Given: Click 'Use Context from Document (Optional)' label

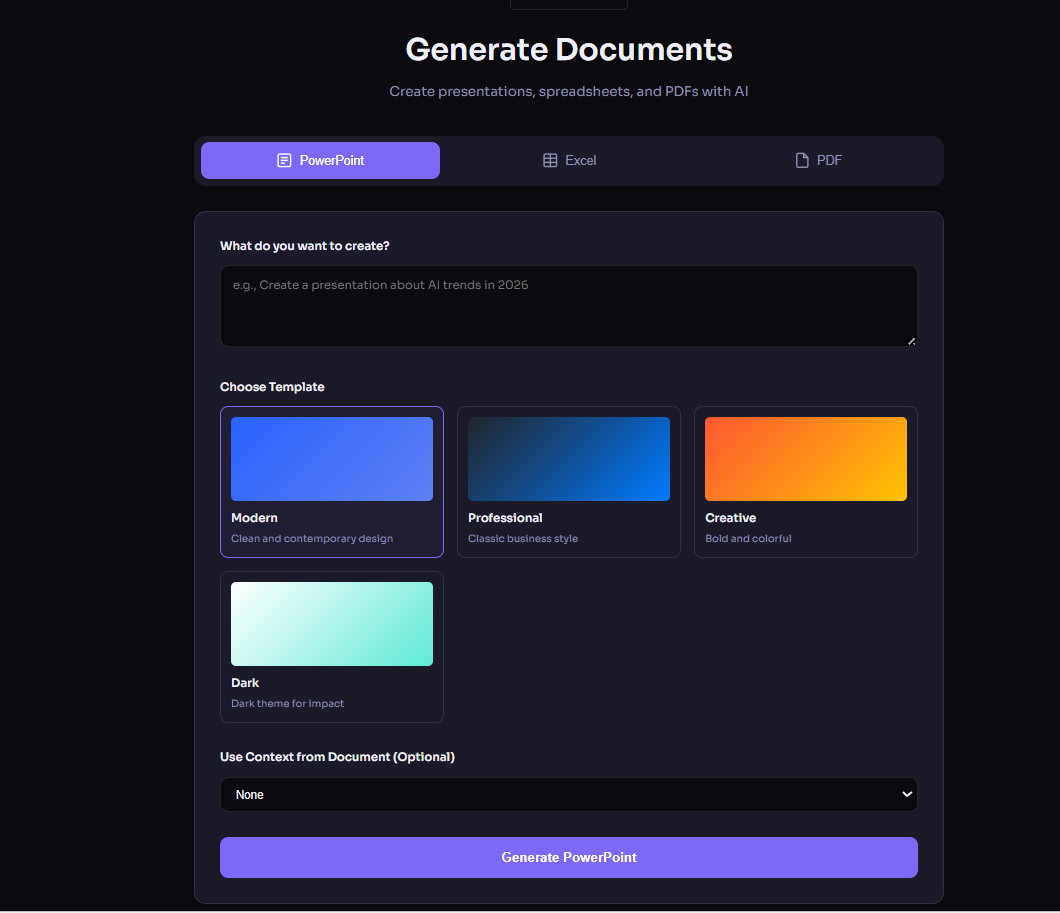Looking at the screenshot, I should click(x=337, y=757).
